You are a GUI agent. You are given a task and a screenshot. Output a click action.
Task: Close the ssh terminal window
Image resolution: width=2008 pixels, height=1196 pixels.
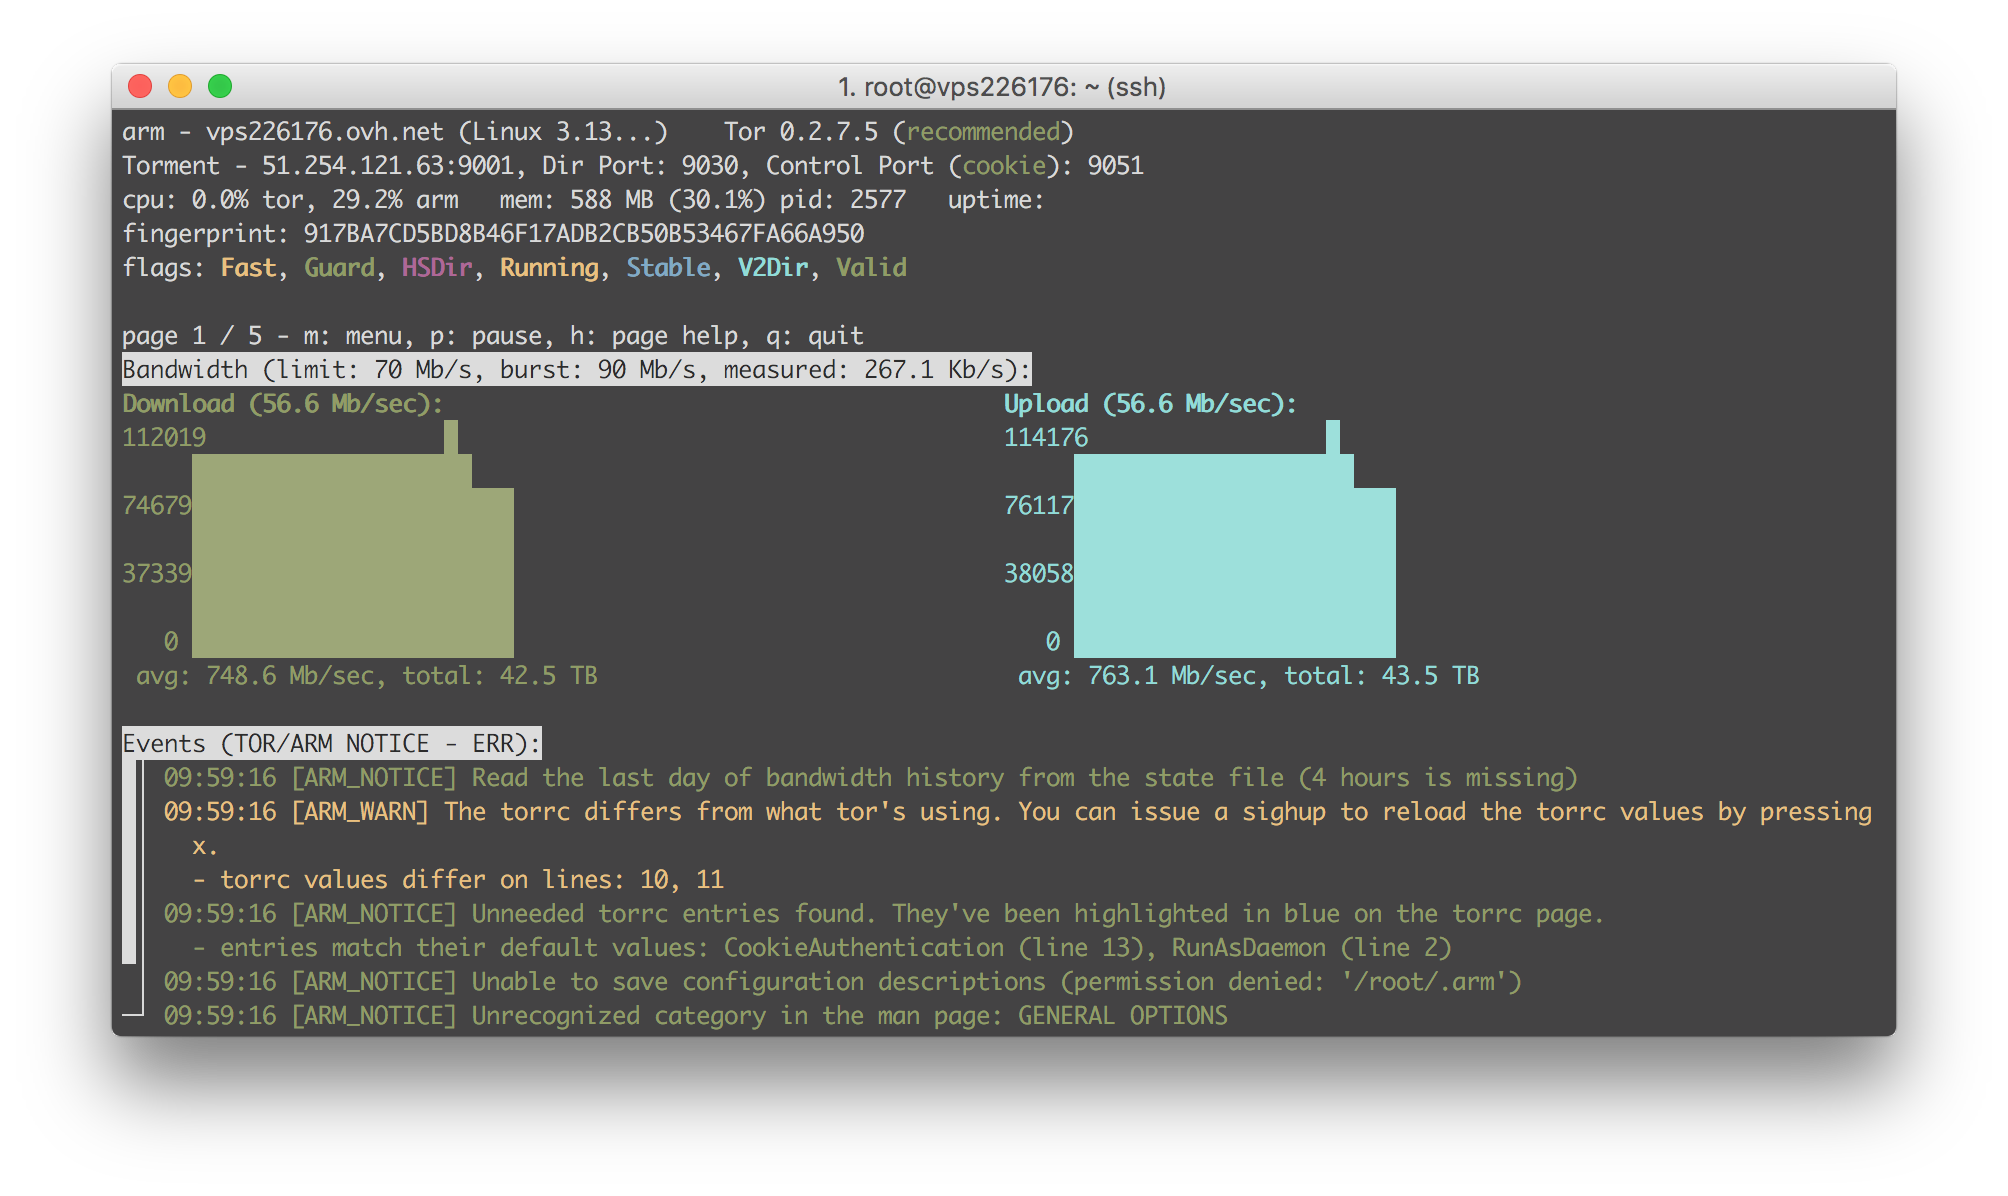point(140,87)
